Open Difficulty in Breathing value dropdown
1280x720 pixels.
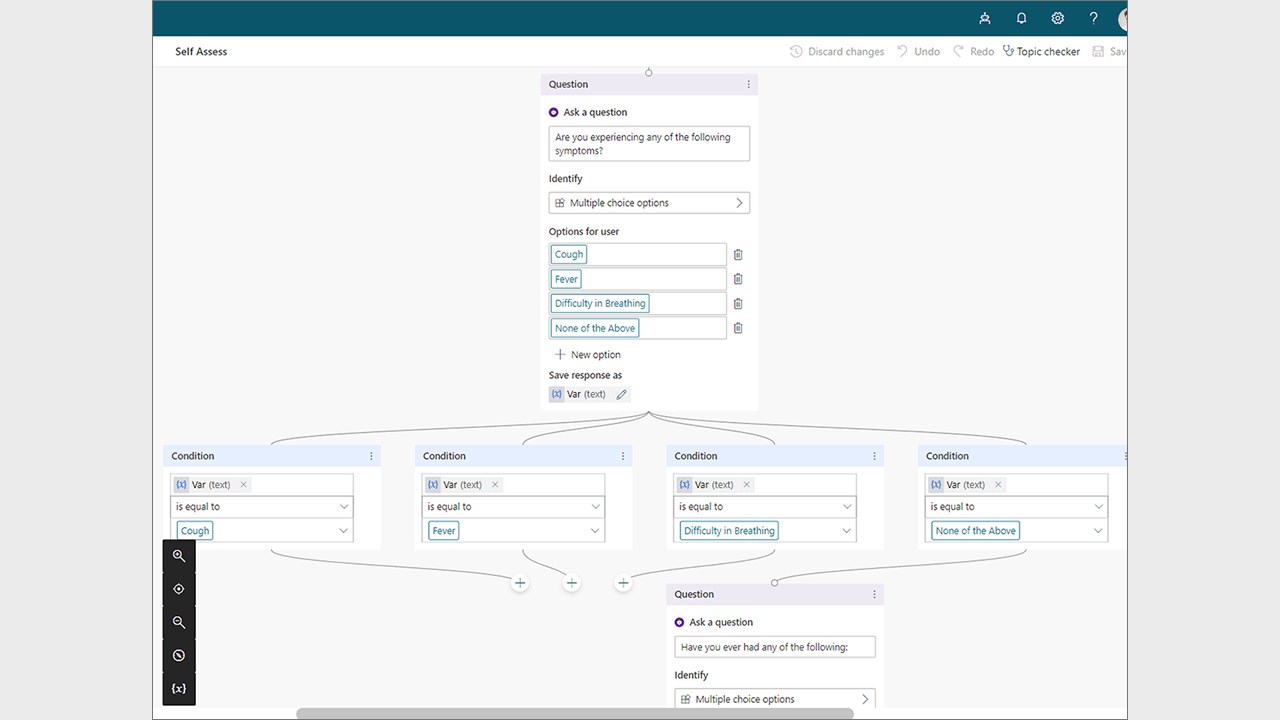[765, 531]
